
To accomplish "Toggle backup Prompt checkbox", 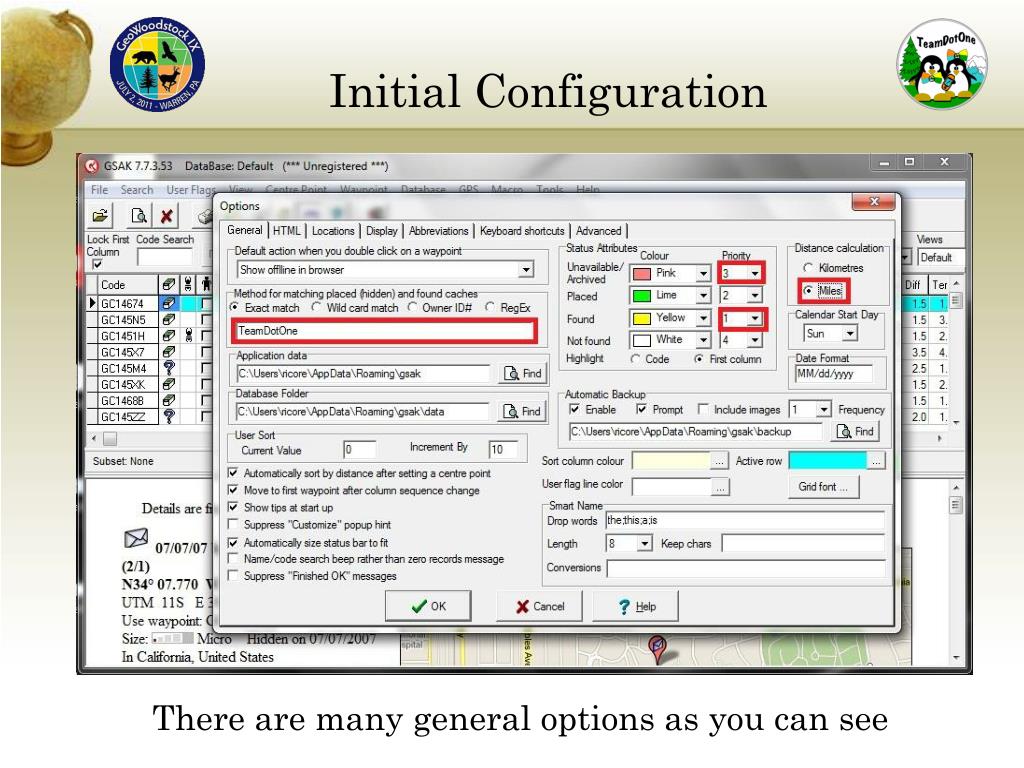I will (642, 409).
